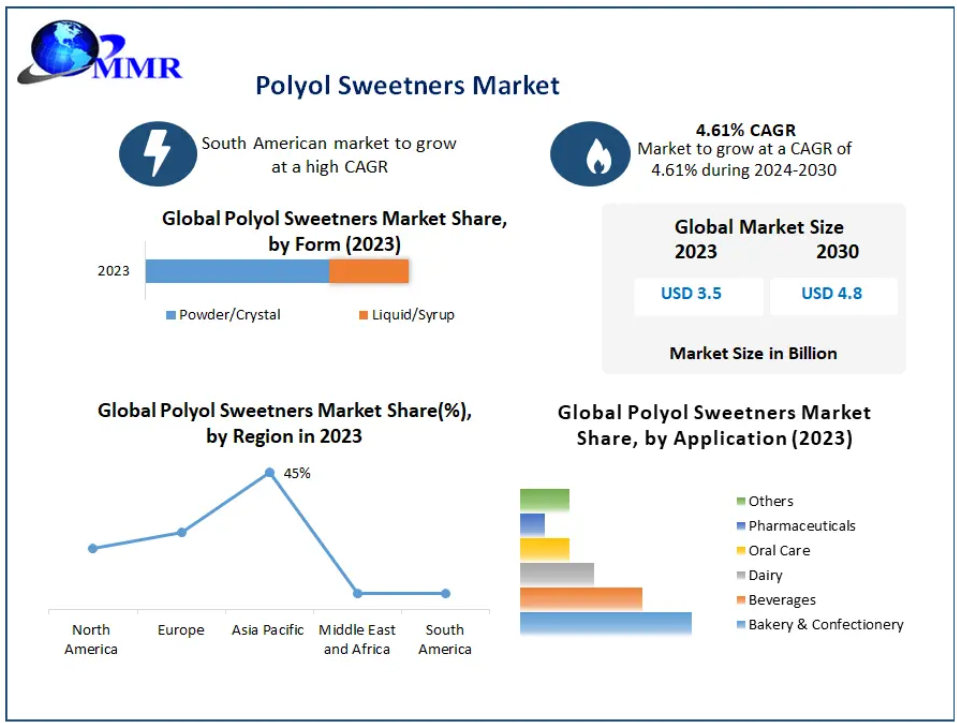Click the South America line data point
957x723 pixels.
pyautogui.click(x=445, y=593)
